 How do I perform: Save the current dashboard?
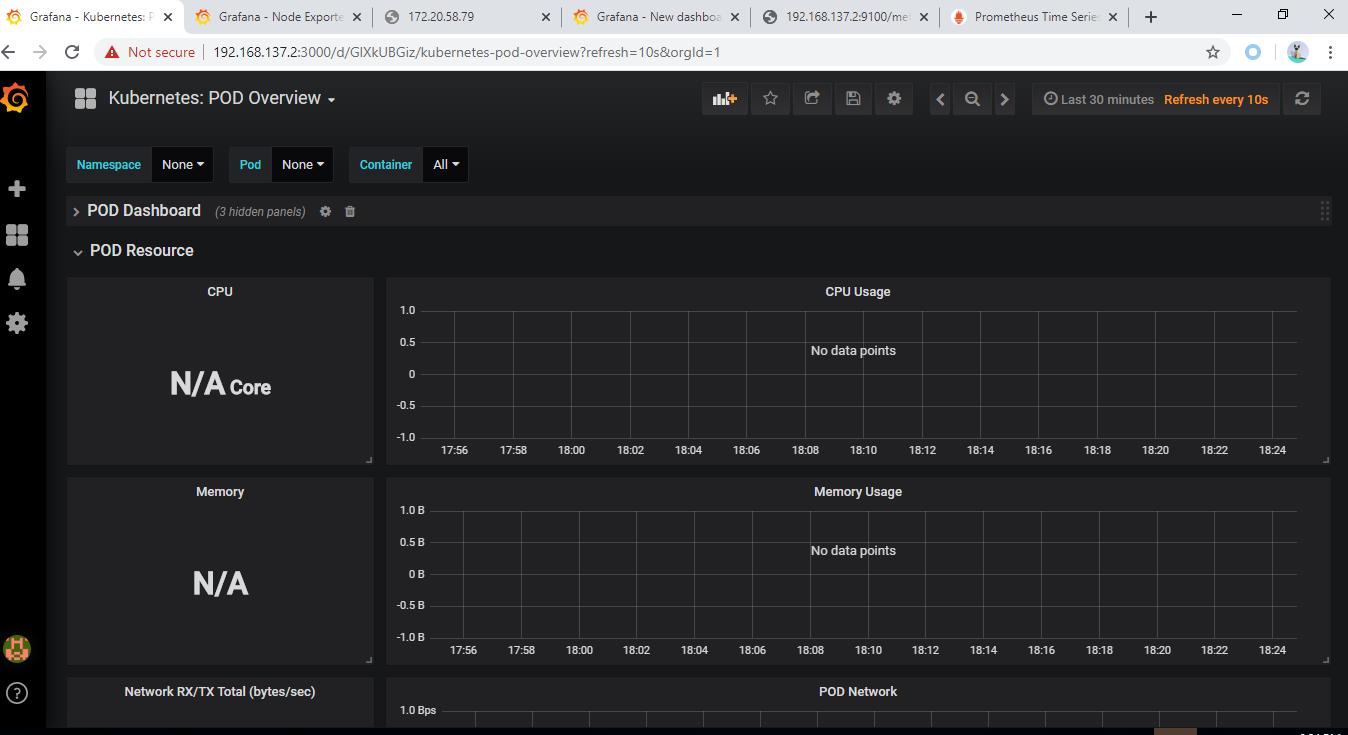coord(852,98)
